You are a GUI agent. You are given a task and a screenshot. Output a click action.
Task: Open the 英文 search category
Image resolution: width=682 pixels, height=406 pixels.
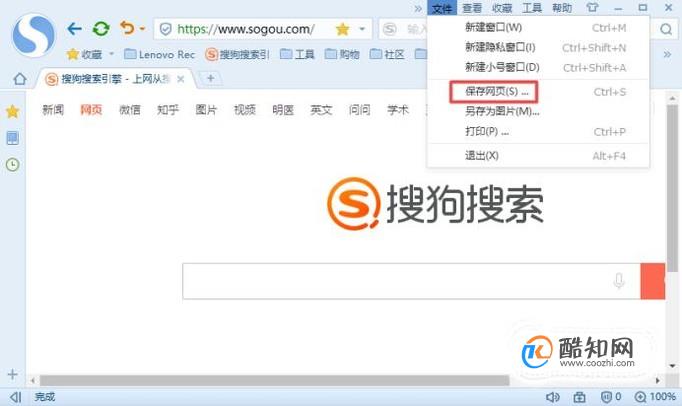pos(321,110)
